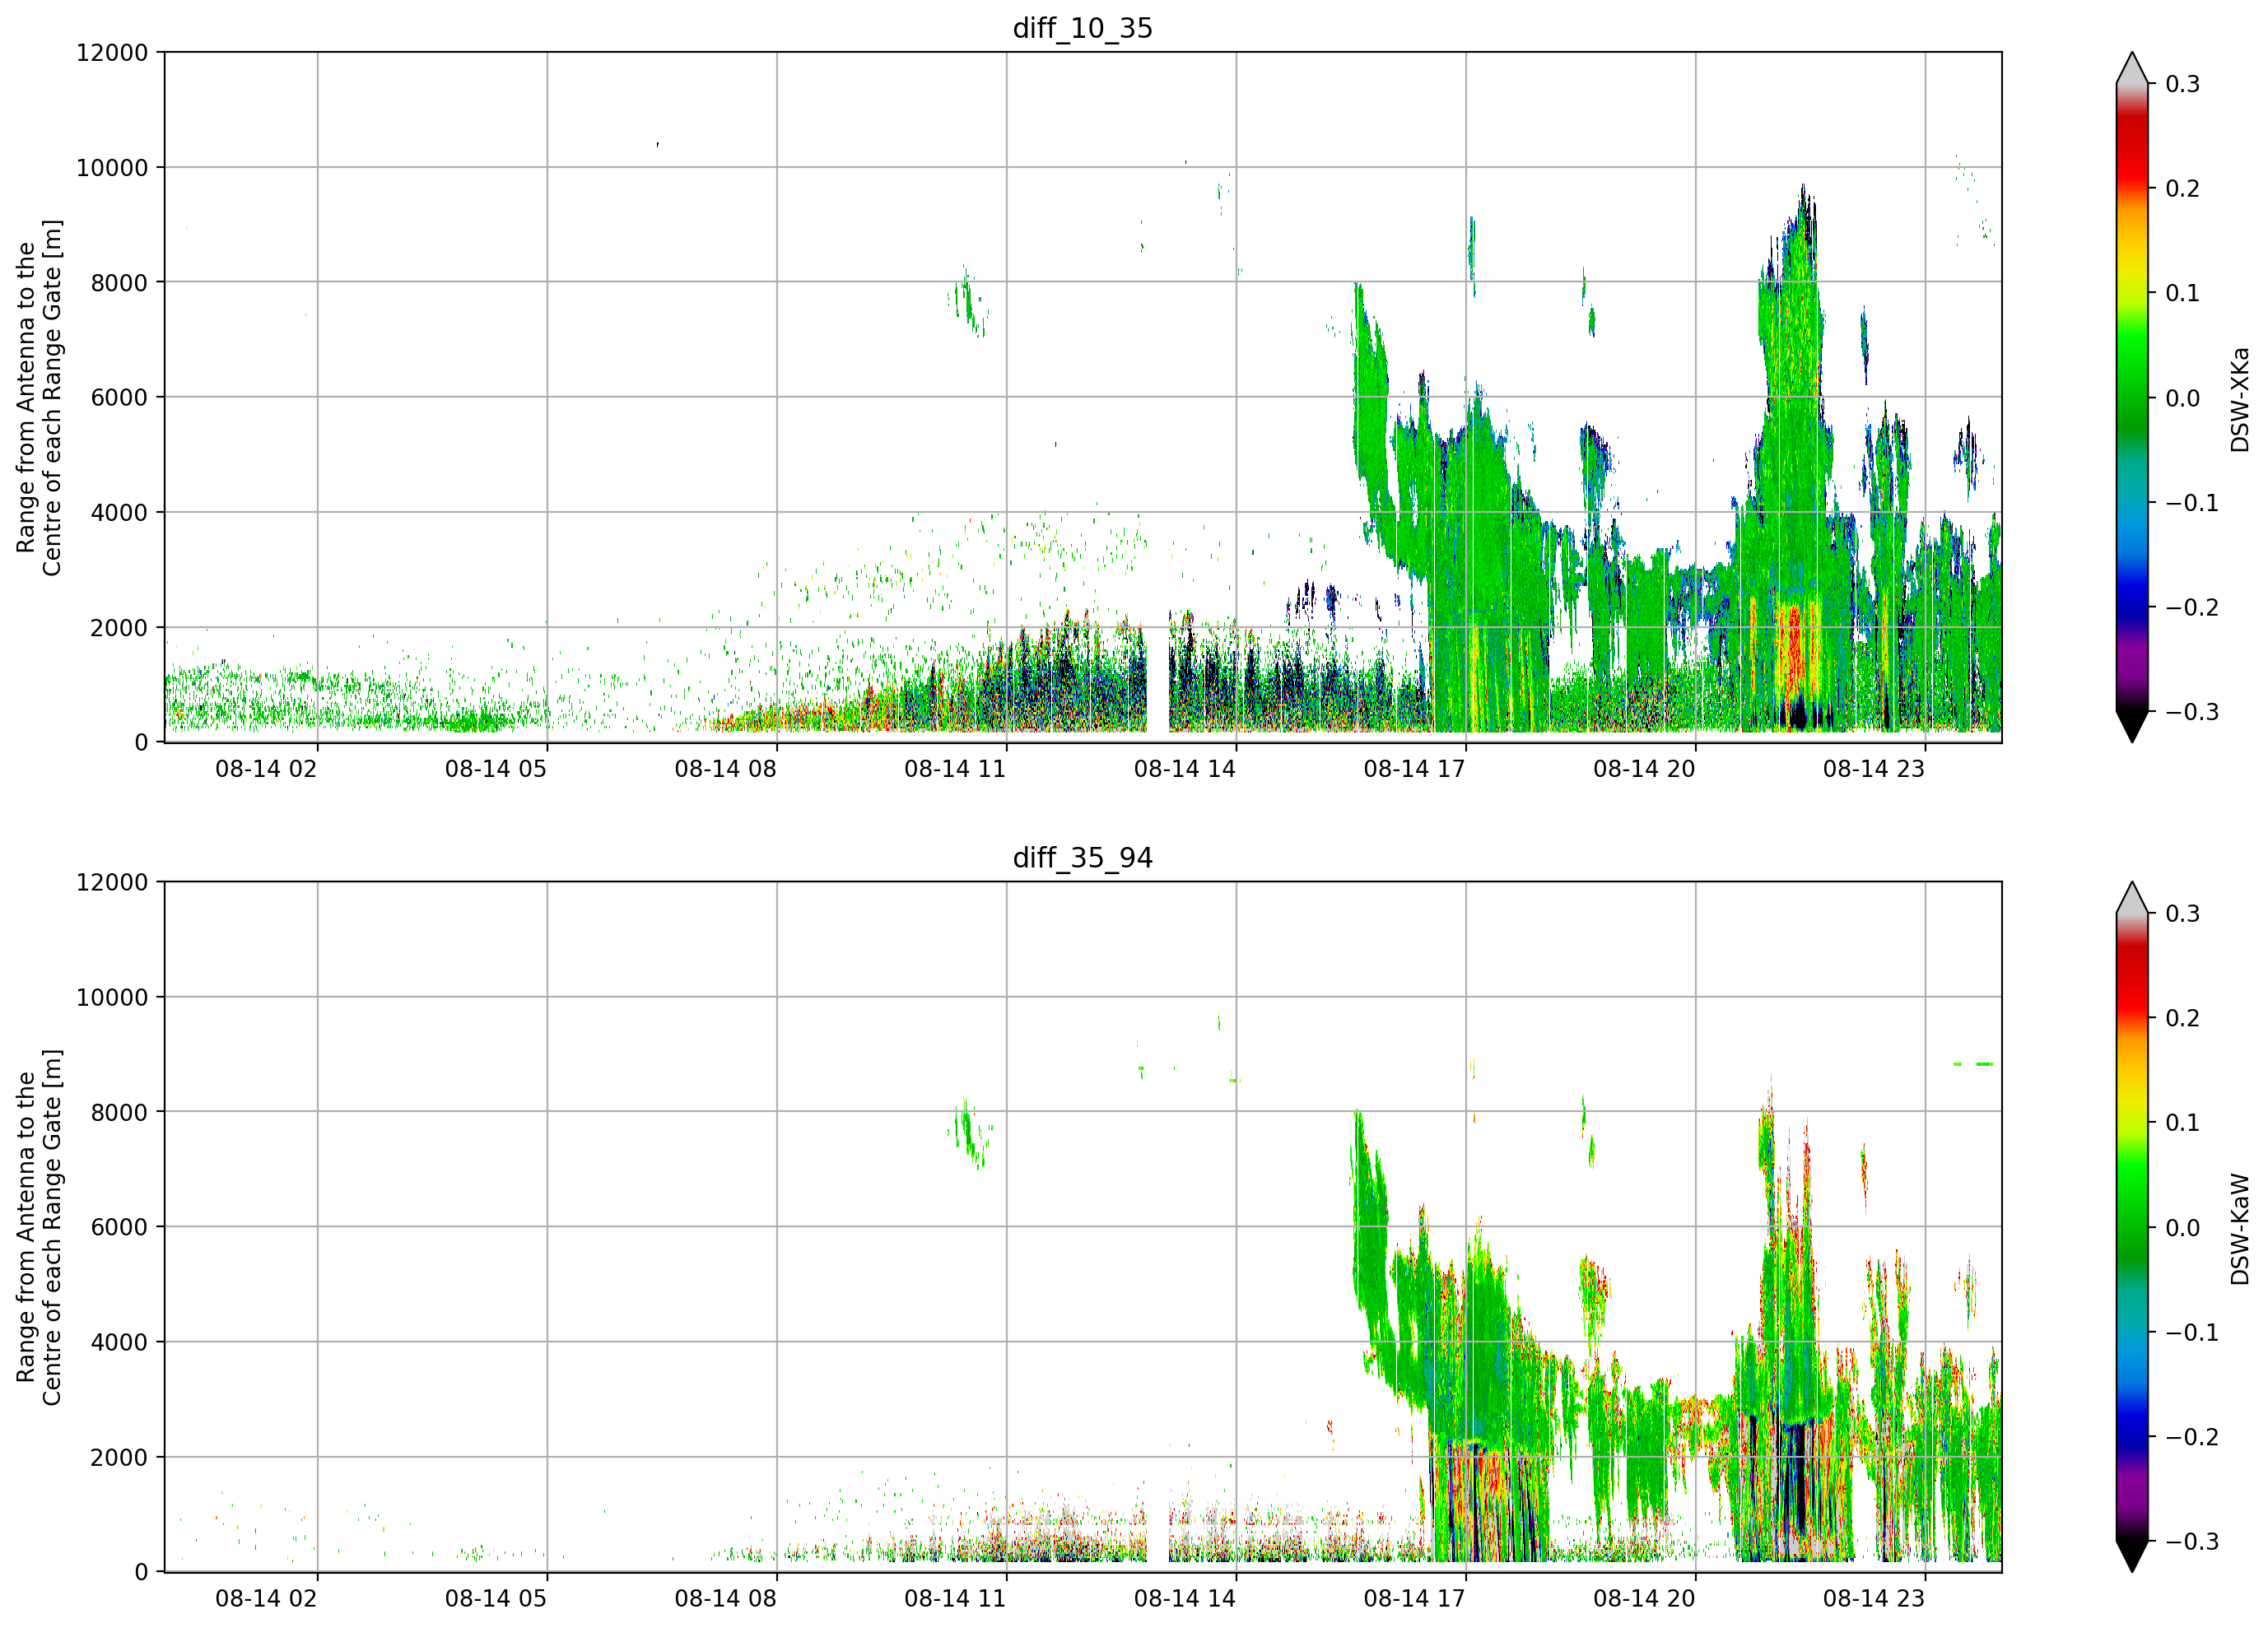Screen dimensions: 2268x1628
Task: Click the red-orange hotspot near 2000 m in diff_10_35
Action: click(1796, 650)
